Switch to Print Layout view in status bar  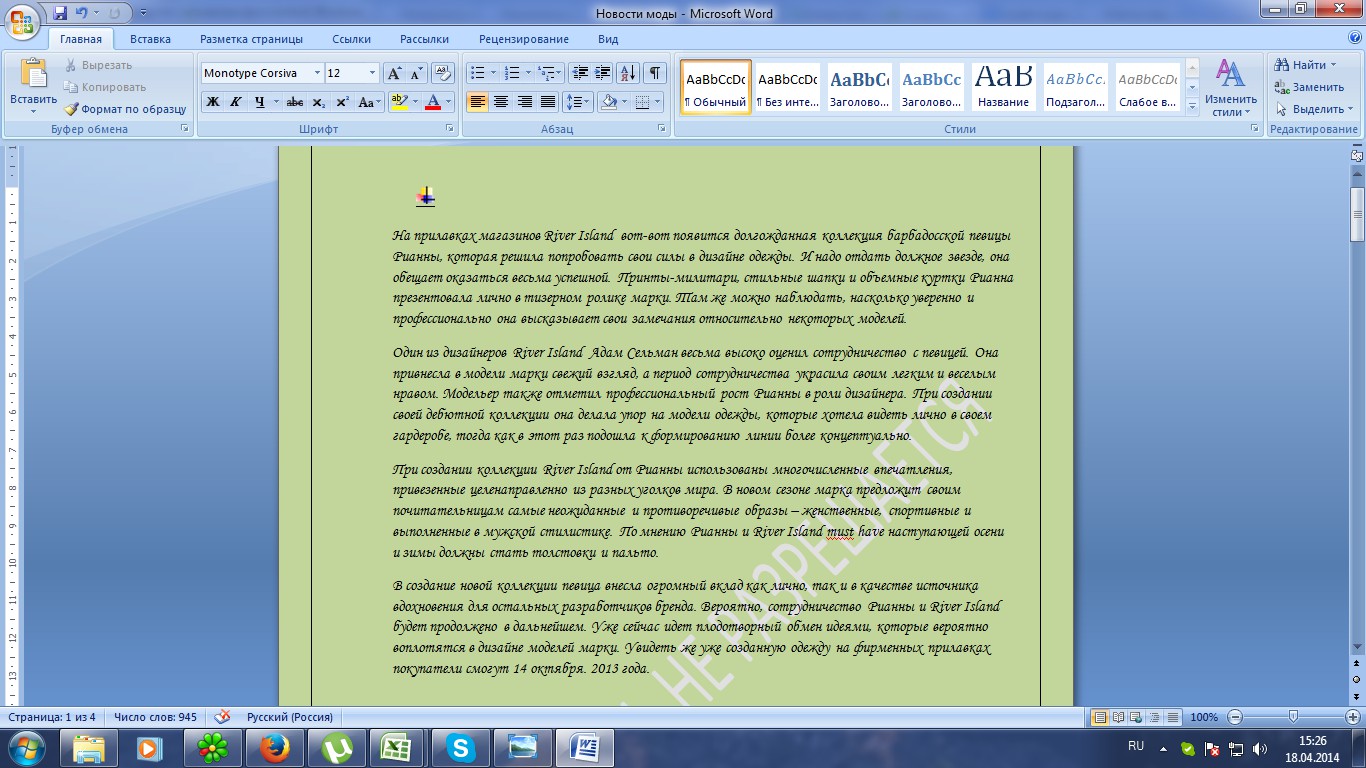(x=1101, y=717)
